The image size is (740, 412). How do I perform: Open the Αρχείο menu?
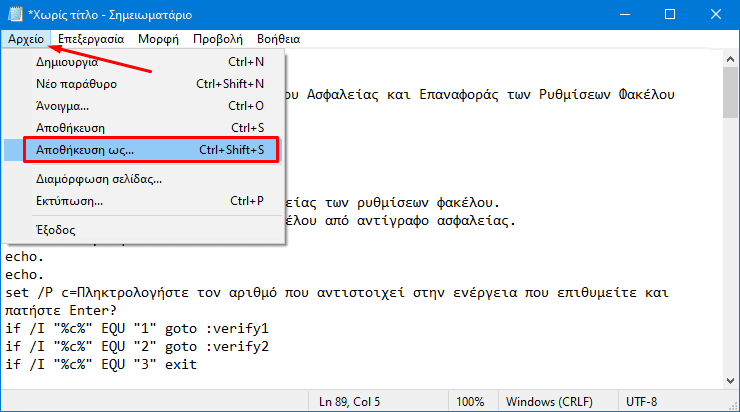[x=26, y=39]
